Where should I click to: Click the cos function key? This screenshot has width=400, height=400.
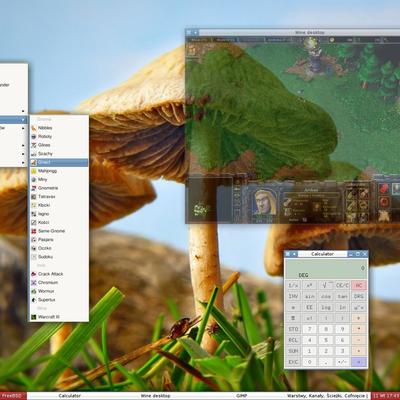326,296
